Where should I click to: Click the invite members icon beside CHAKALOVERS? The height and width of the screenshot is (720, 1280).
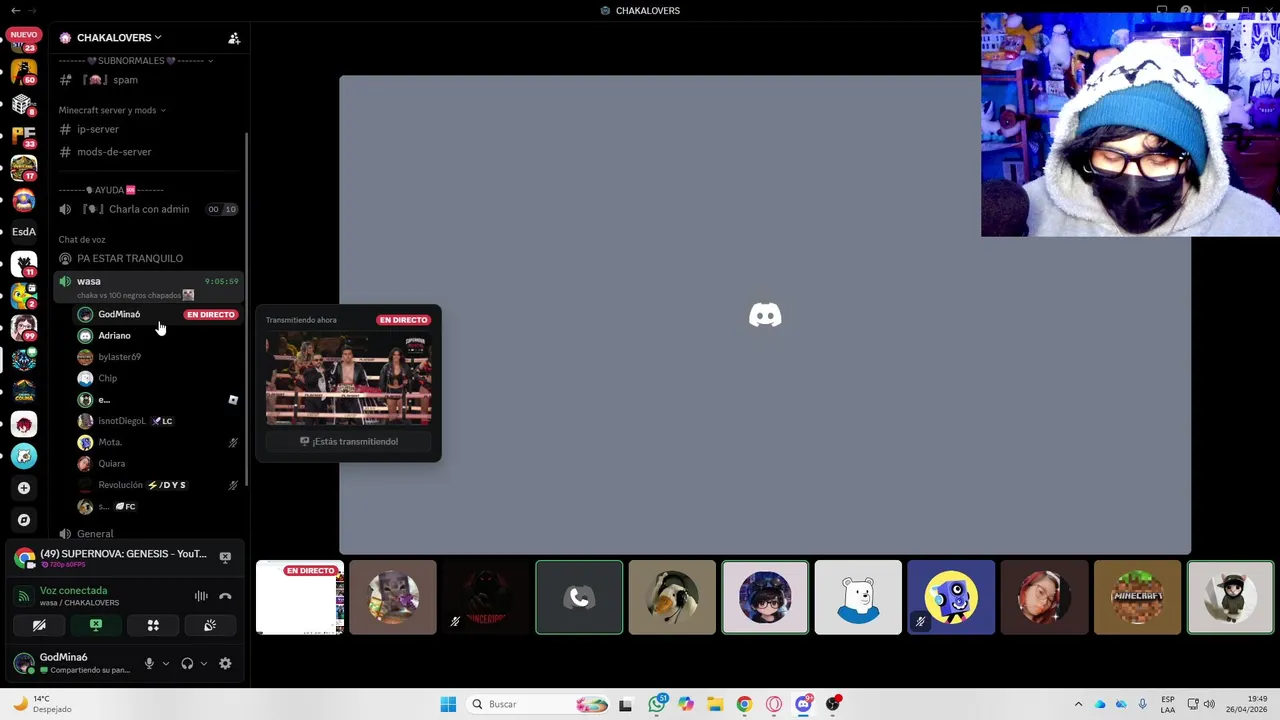(234, 38)
